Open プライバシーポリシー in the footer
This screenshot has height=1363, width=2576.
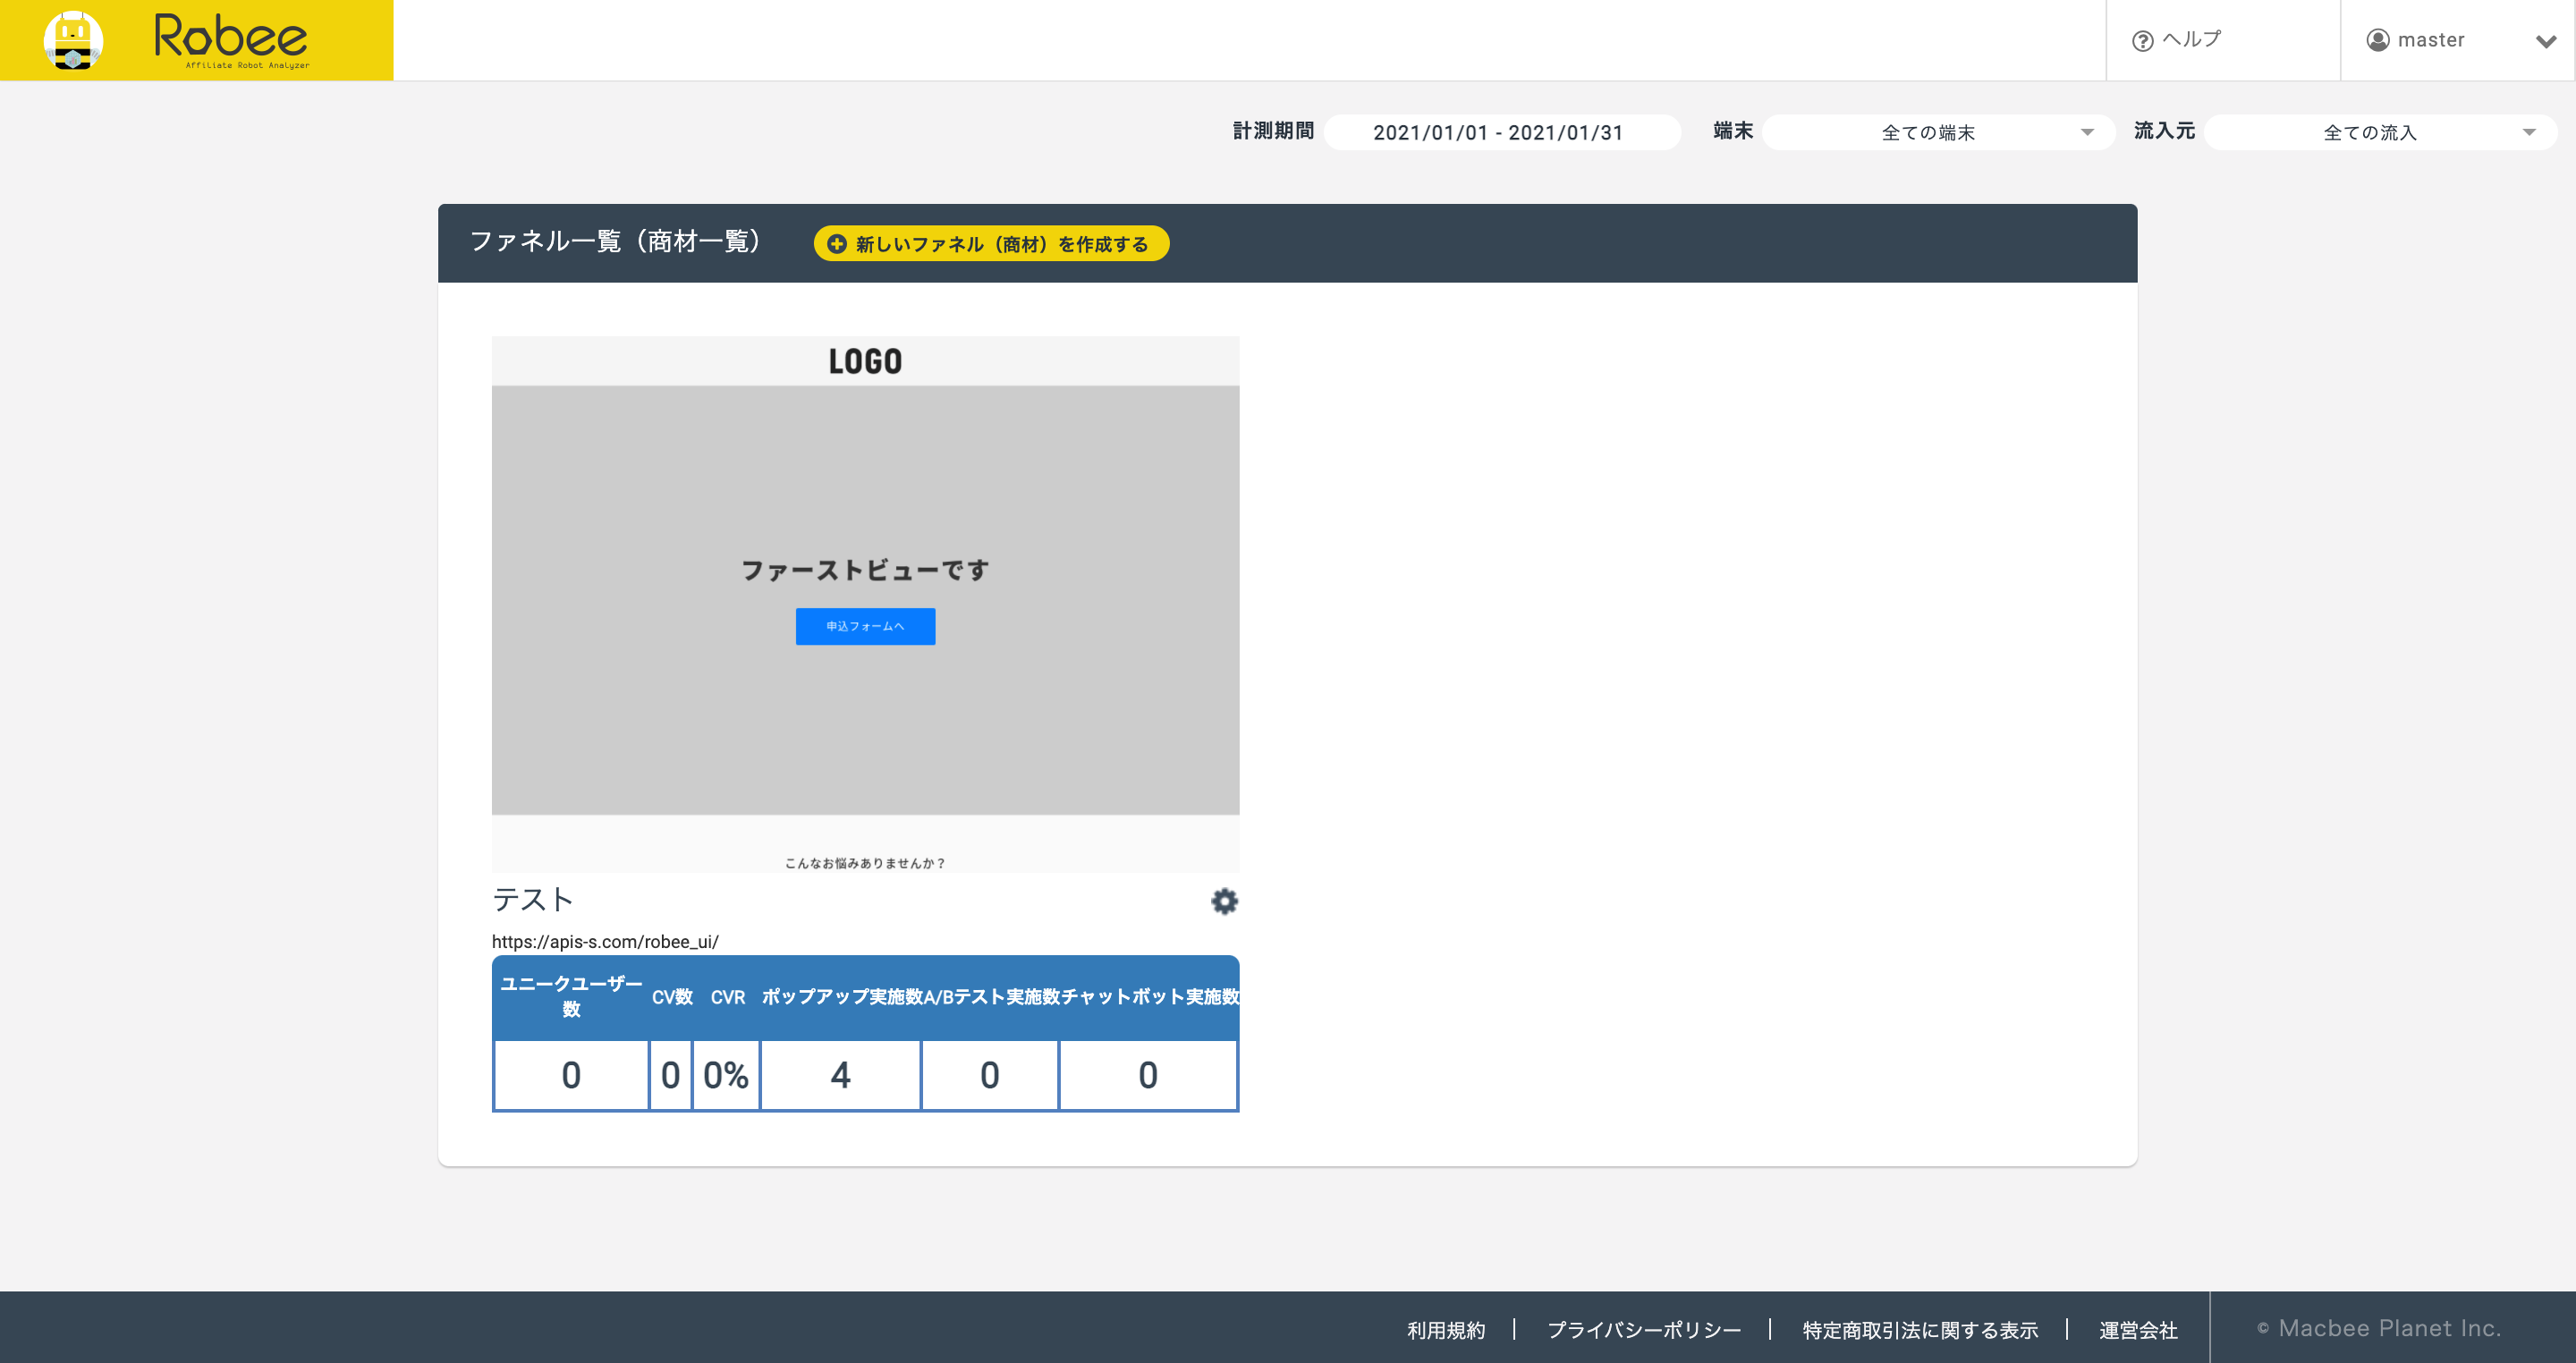click(1644, 1330)
